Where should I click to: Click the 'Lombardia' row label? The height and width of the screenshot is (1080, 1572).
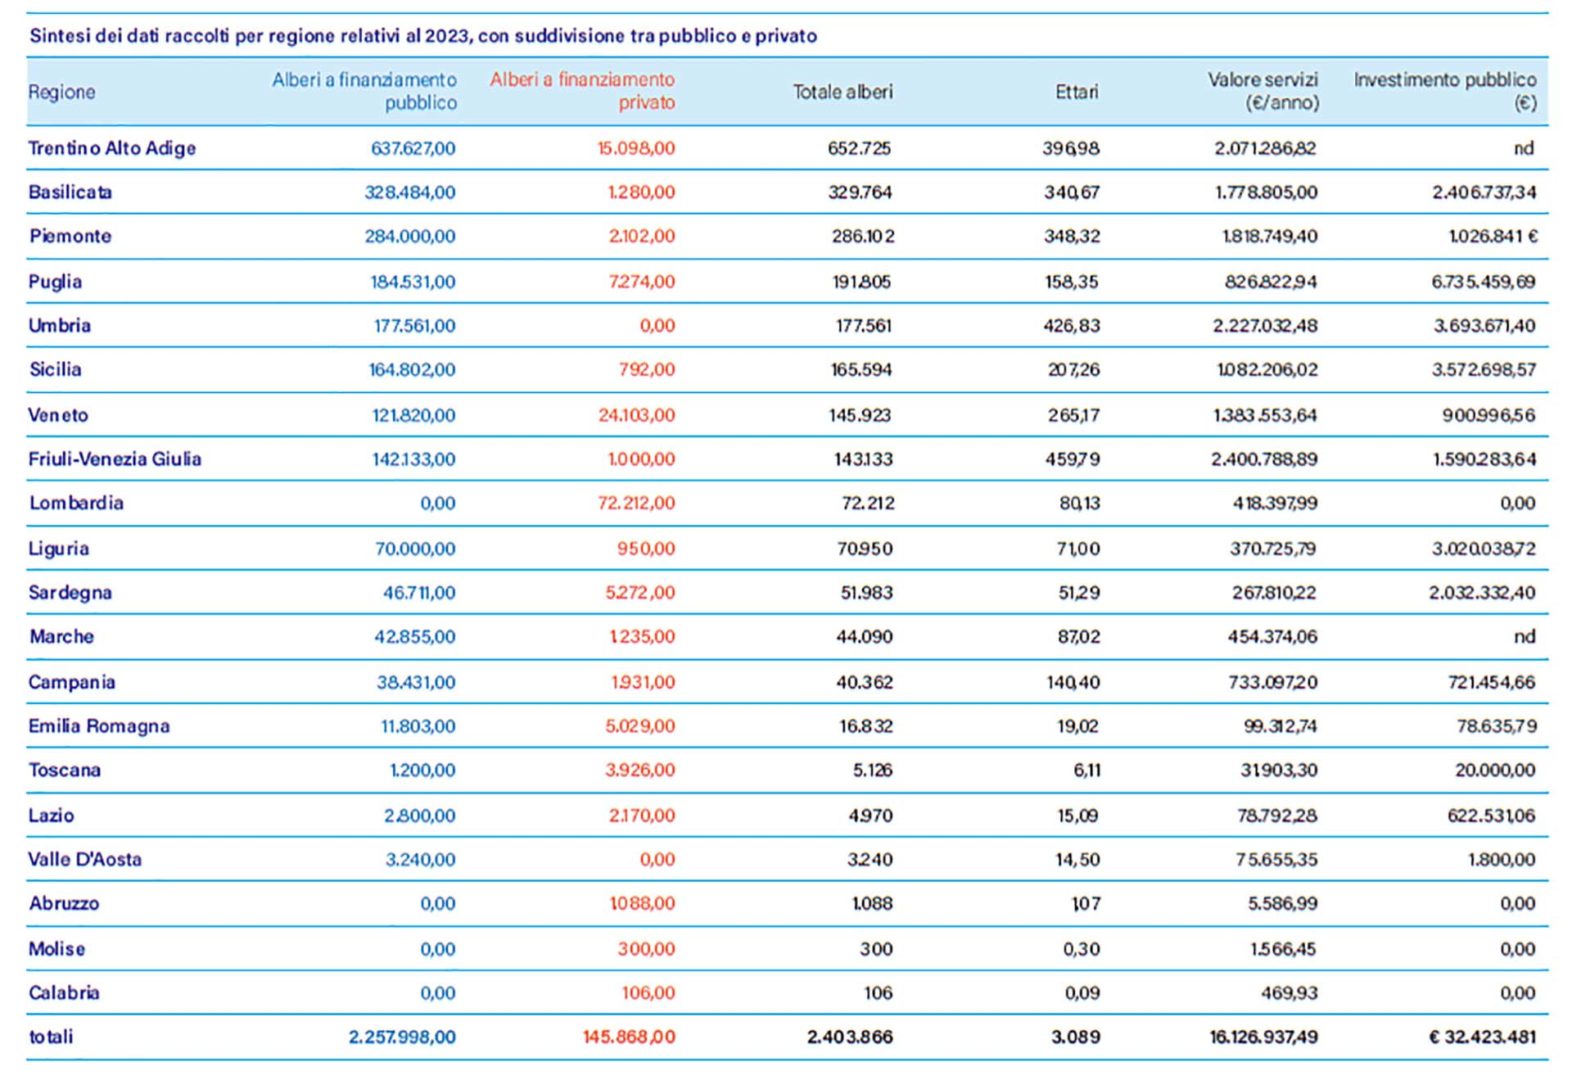76,503
